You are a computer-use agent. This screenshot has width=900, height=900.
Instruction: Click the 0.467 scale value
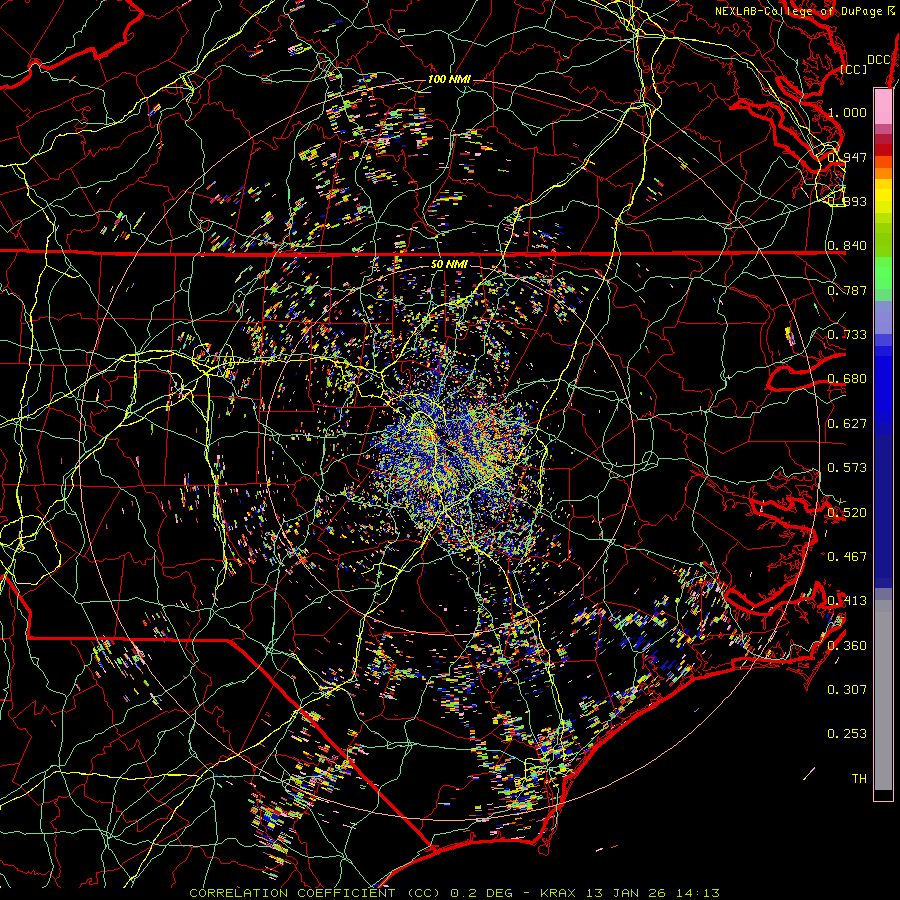coord(847,557)
